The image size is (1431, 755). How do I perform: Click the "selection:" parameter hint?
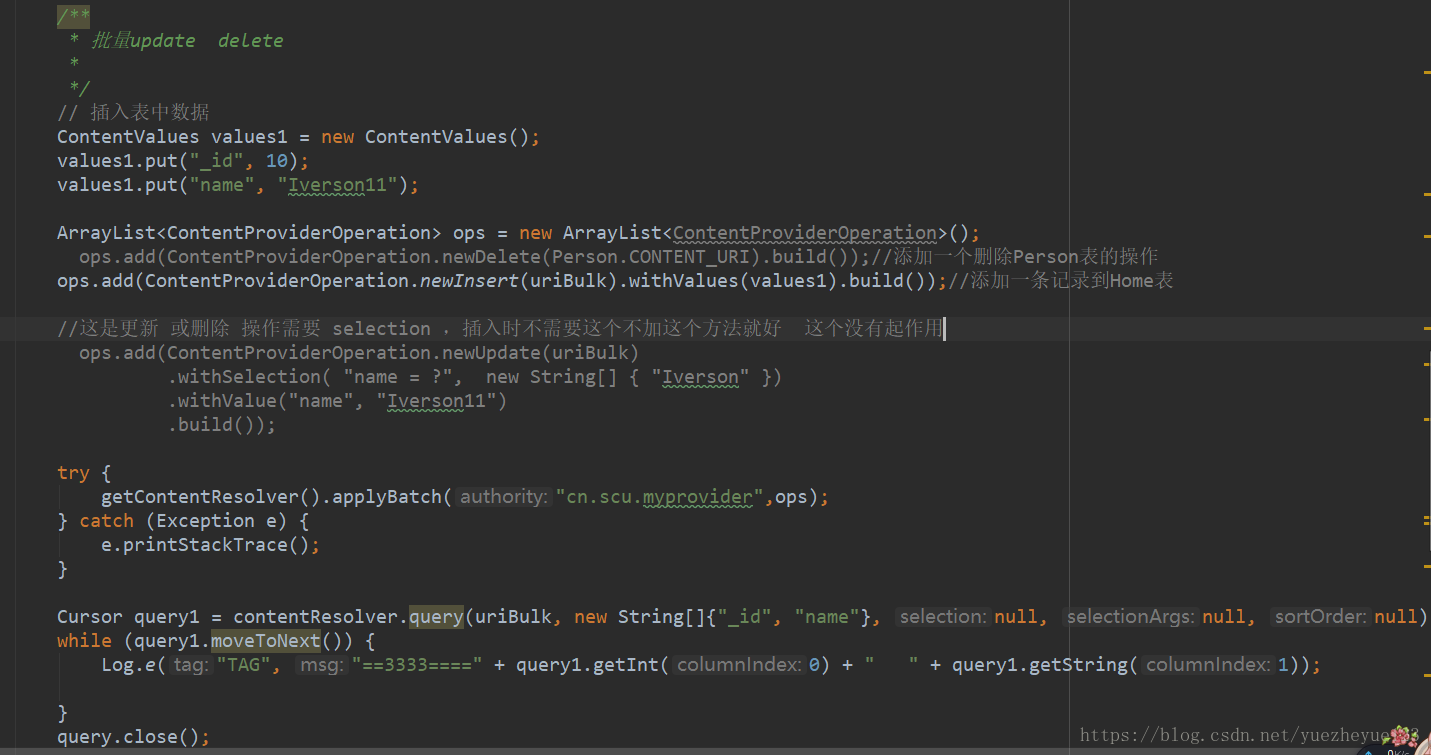click(x=941, y=617)
